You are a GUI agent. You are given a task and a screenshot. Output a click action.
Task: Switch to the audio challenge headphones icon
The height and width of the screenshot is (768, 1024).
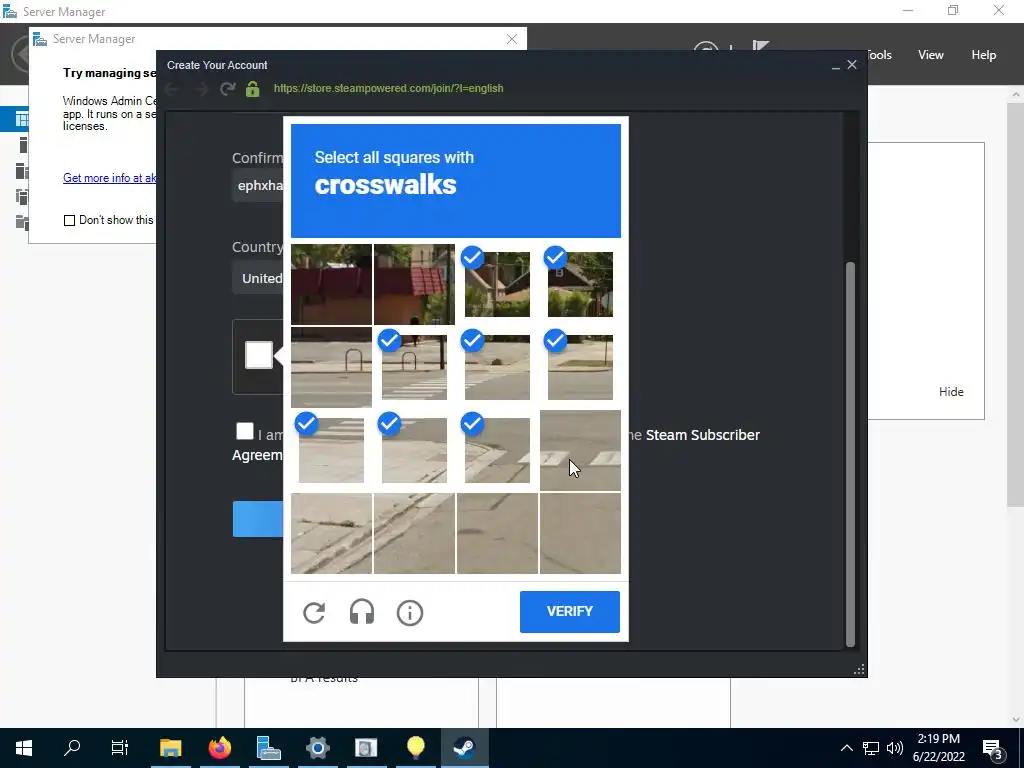362,613
